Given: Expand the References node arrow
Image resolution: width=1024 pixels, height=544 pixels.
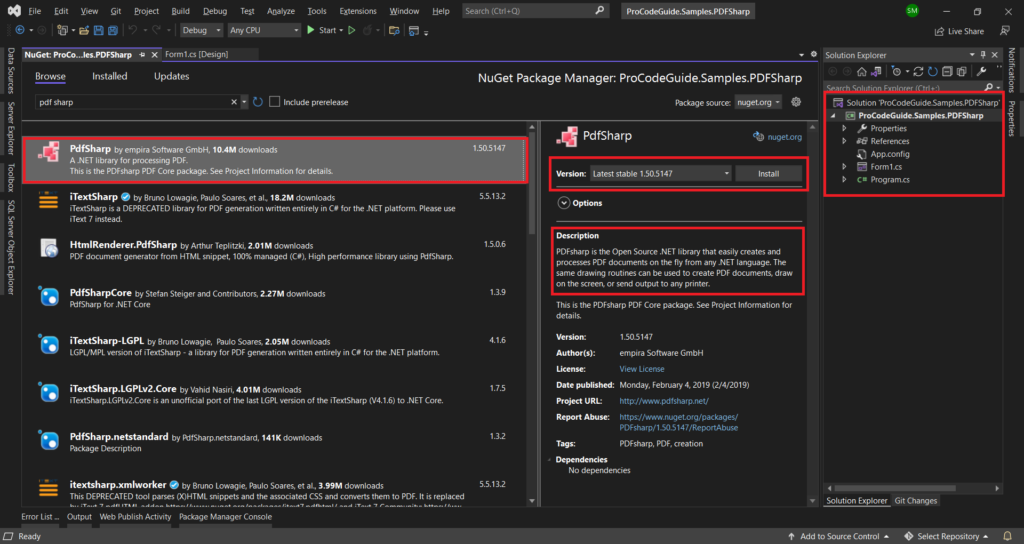Looking at the screenshot, I should coord(844,141).
